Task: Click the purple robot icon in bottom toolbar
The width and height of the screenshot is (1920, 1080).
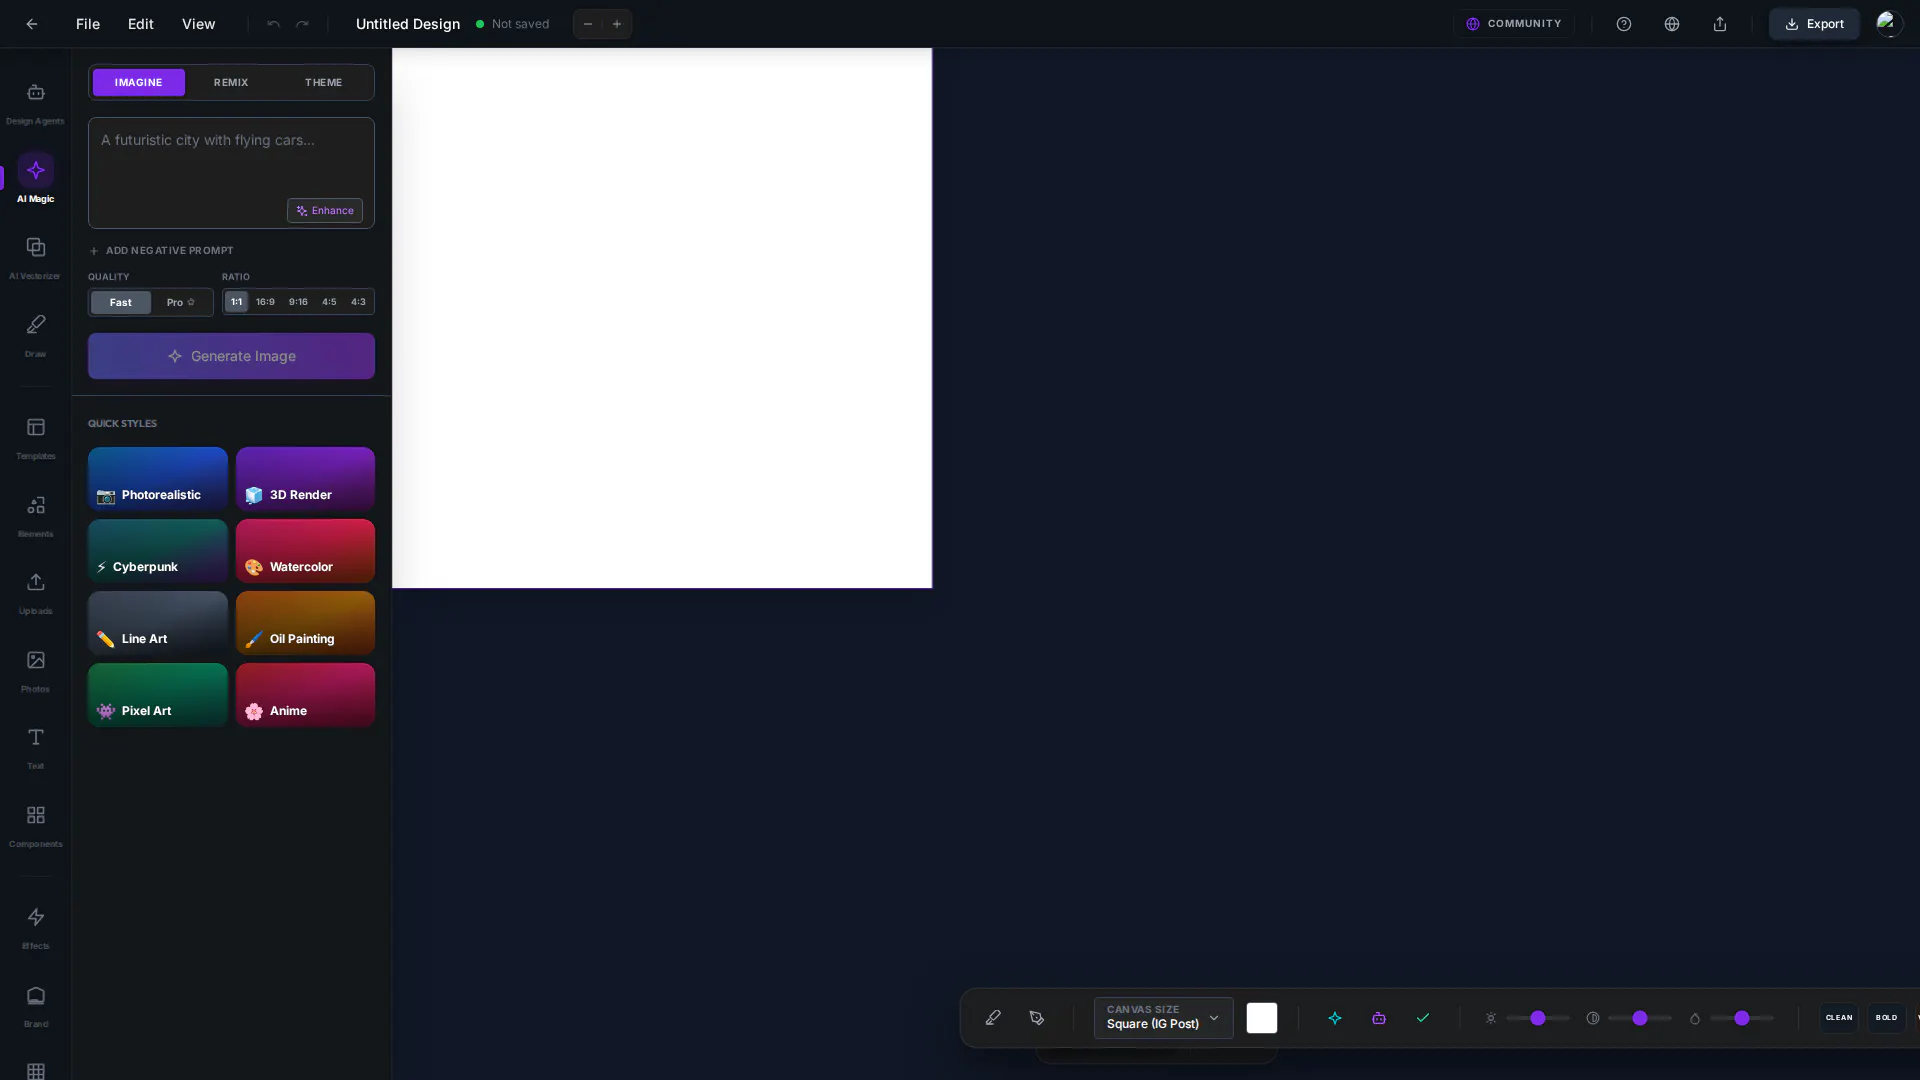Action: pos(1379,1018)
